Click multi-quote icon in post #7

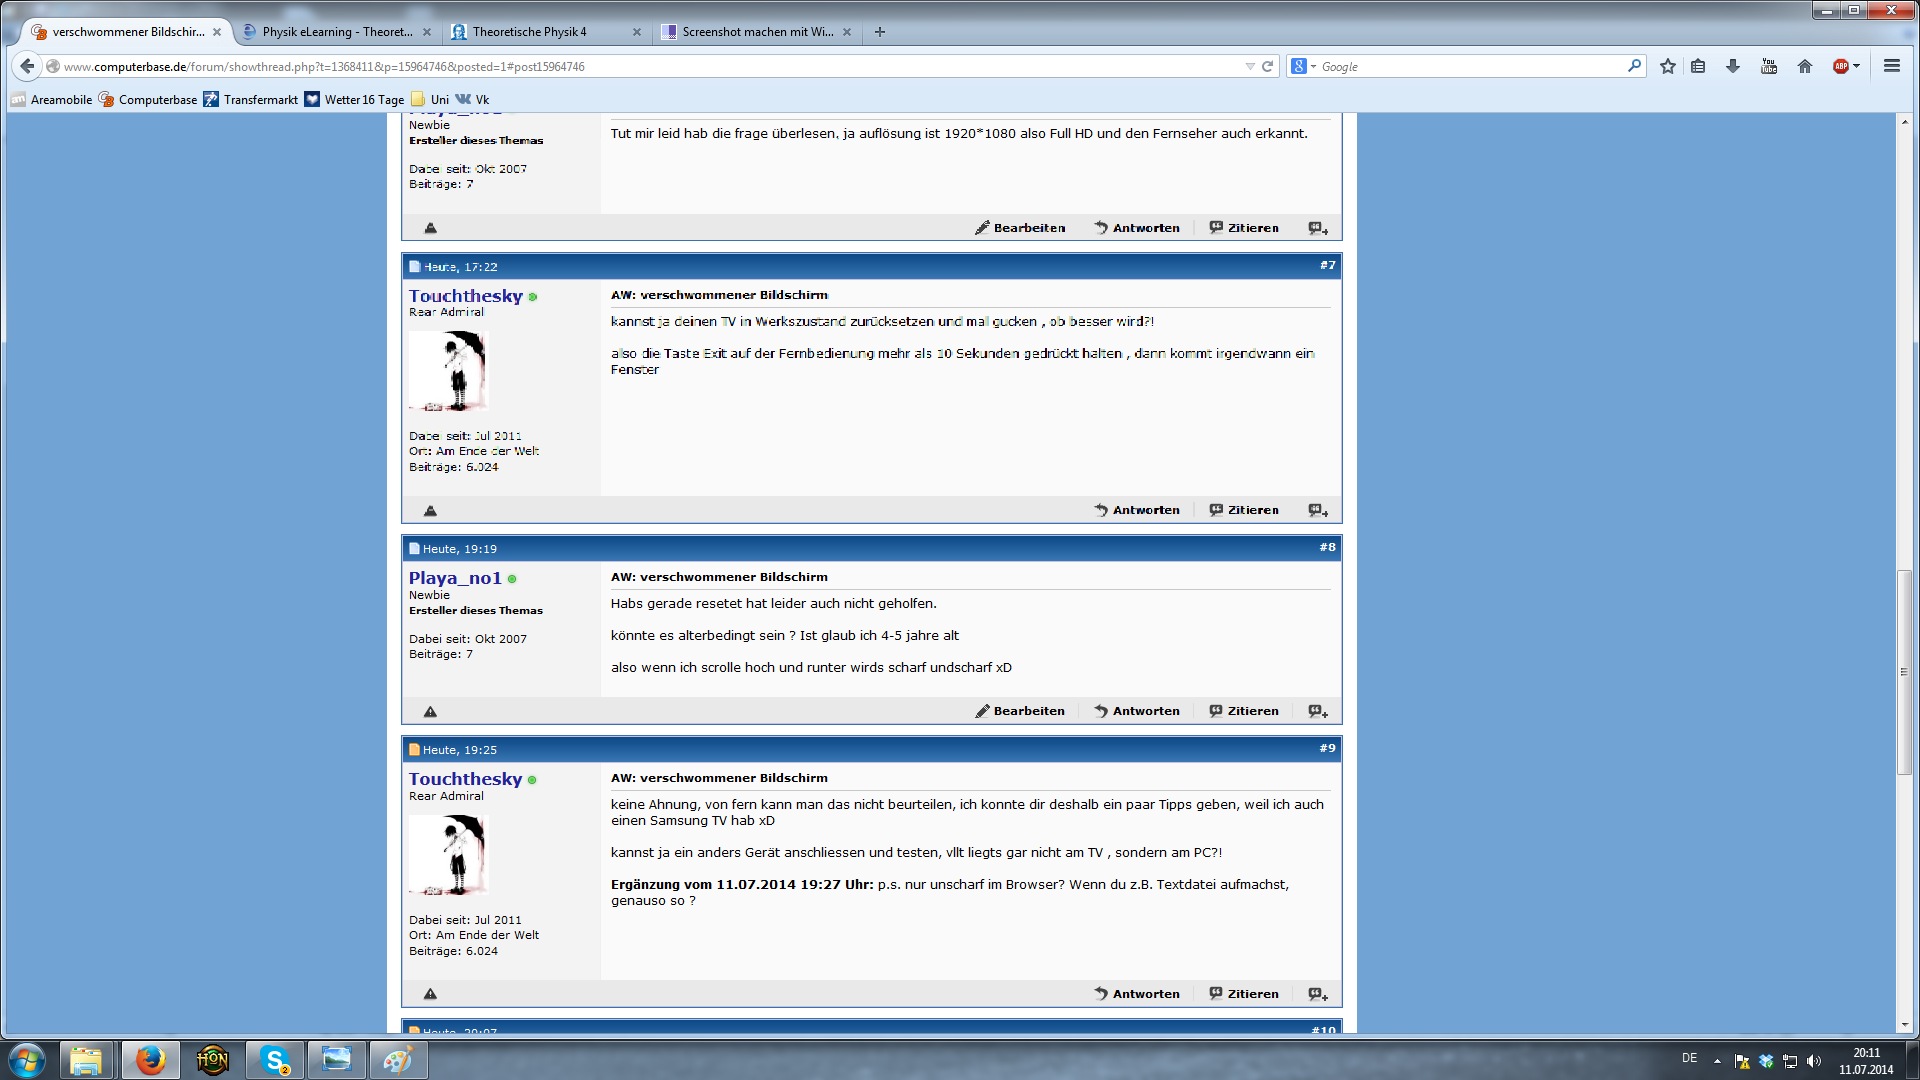click(x=1318, y=510)
